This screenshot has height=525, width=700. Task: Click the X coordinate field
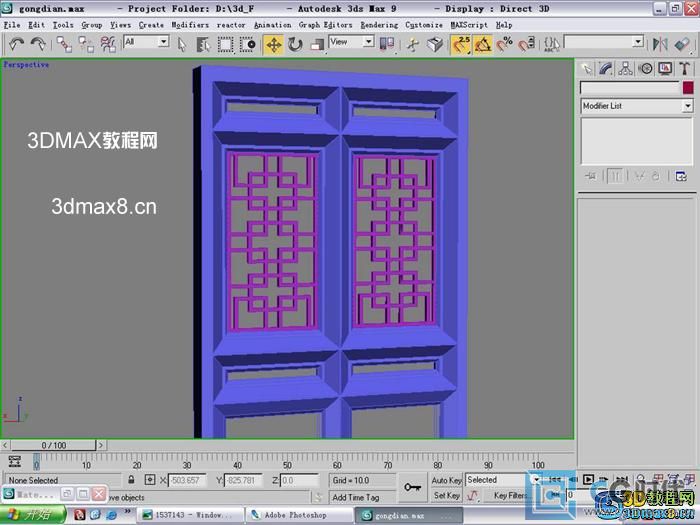tap(187, 480)
